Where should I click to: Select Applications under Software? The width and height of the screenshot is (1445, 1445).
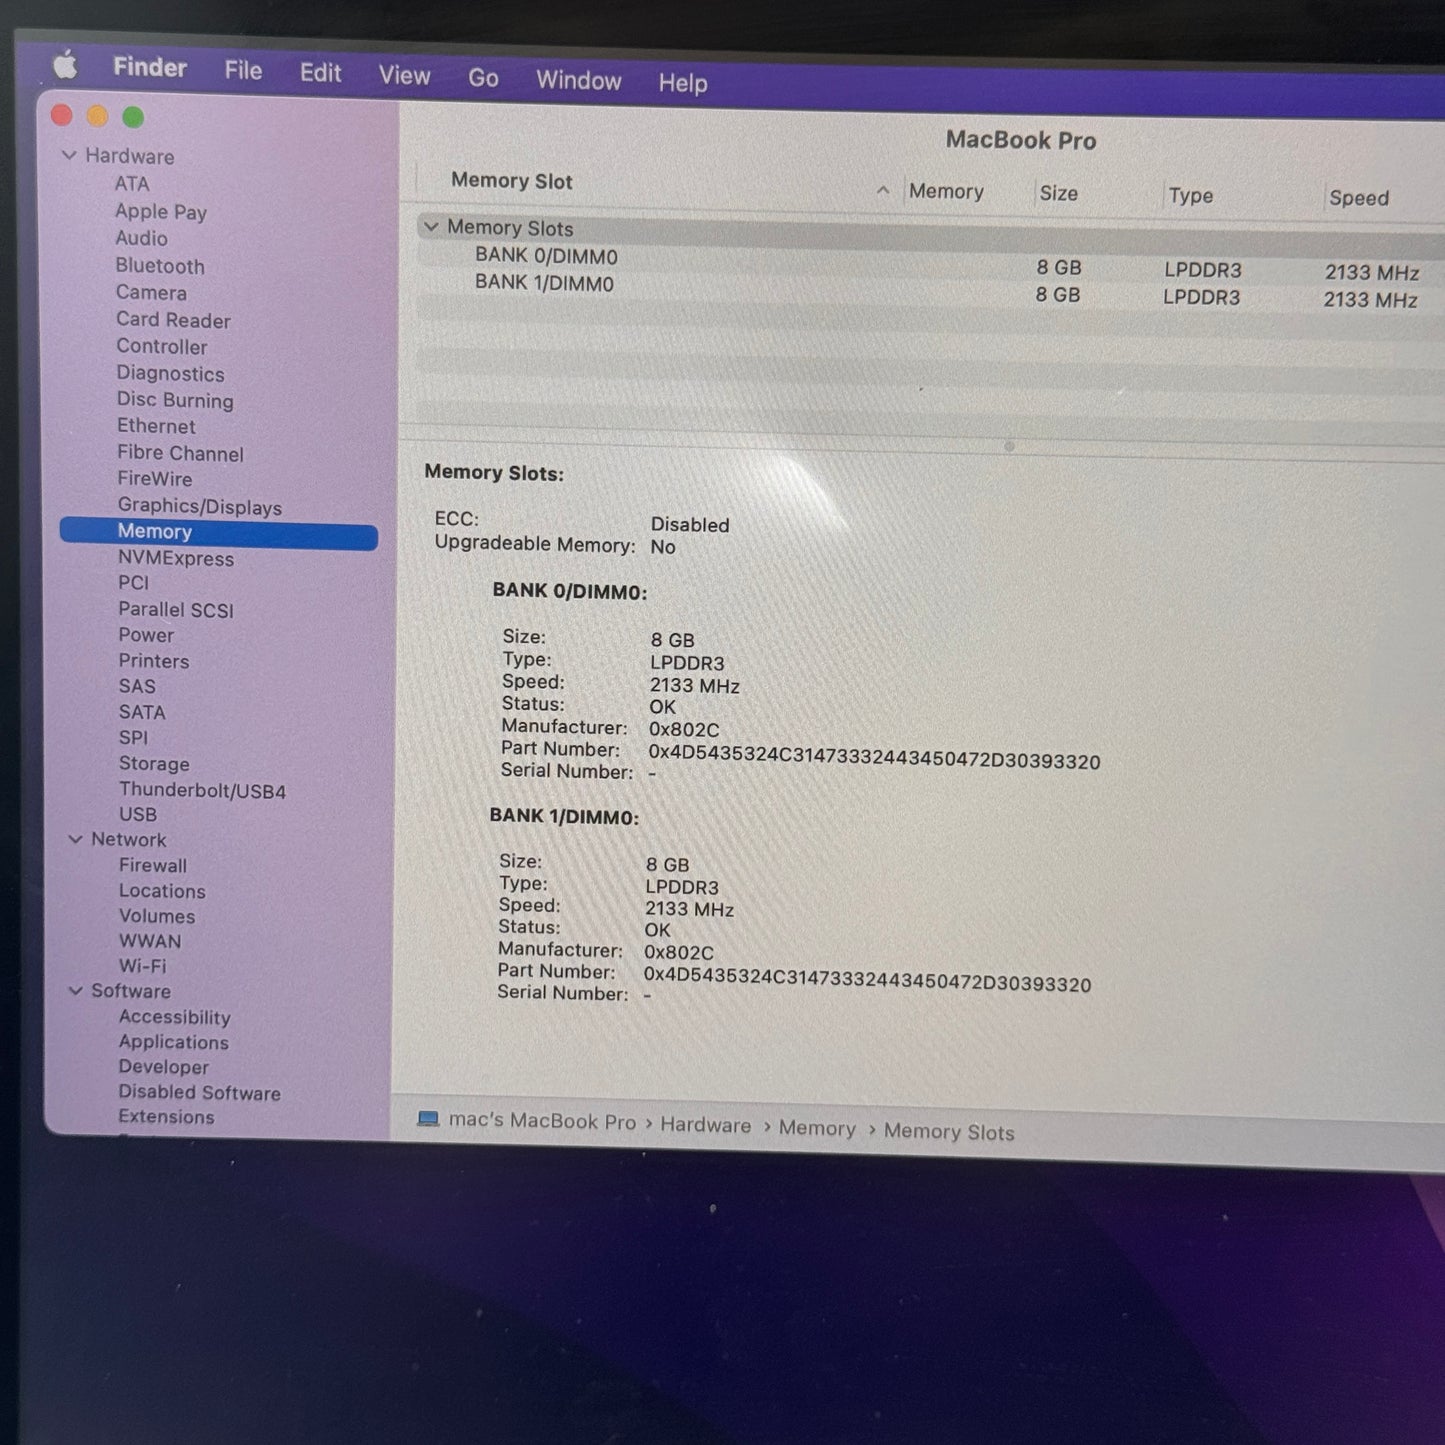(174, 1042)
